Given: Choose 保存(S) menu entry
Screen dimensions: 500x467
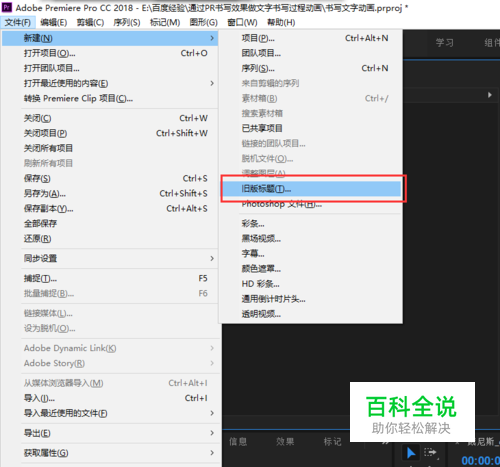Looking at the screenshot, I should (x=110, y=178).
